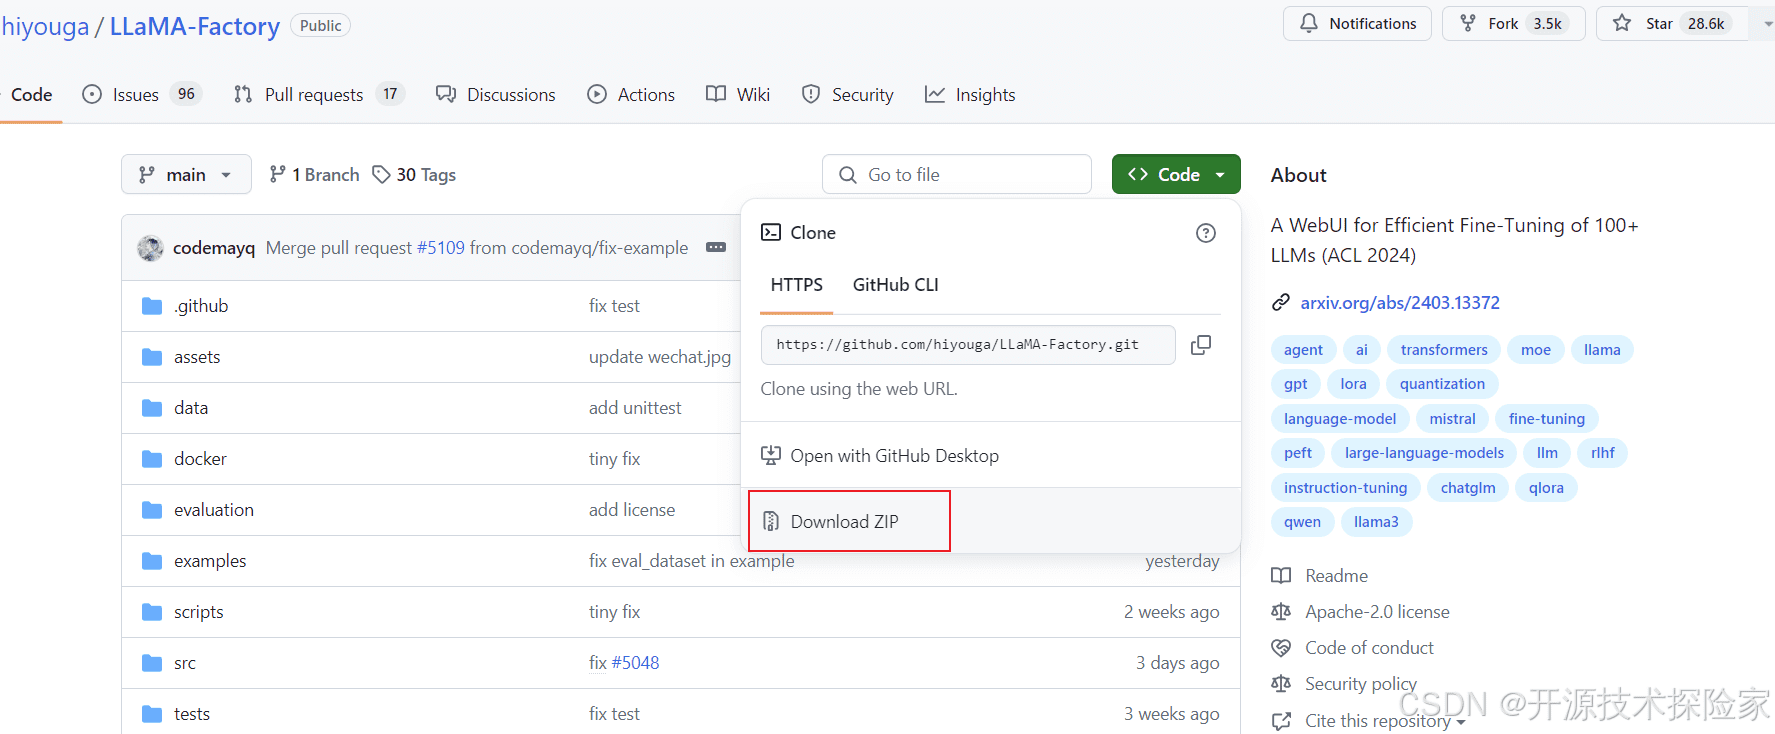The width and height of the screenshot is (1775, 734).
Task: View the 1 Branch link
Action: point(314,175)
